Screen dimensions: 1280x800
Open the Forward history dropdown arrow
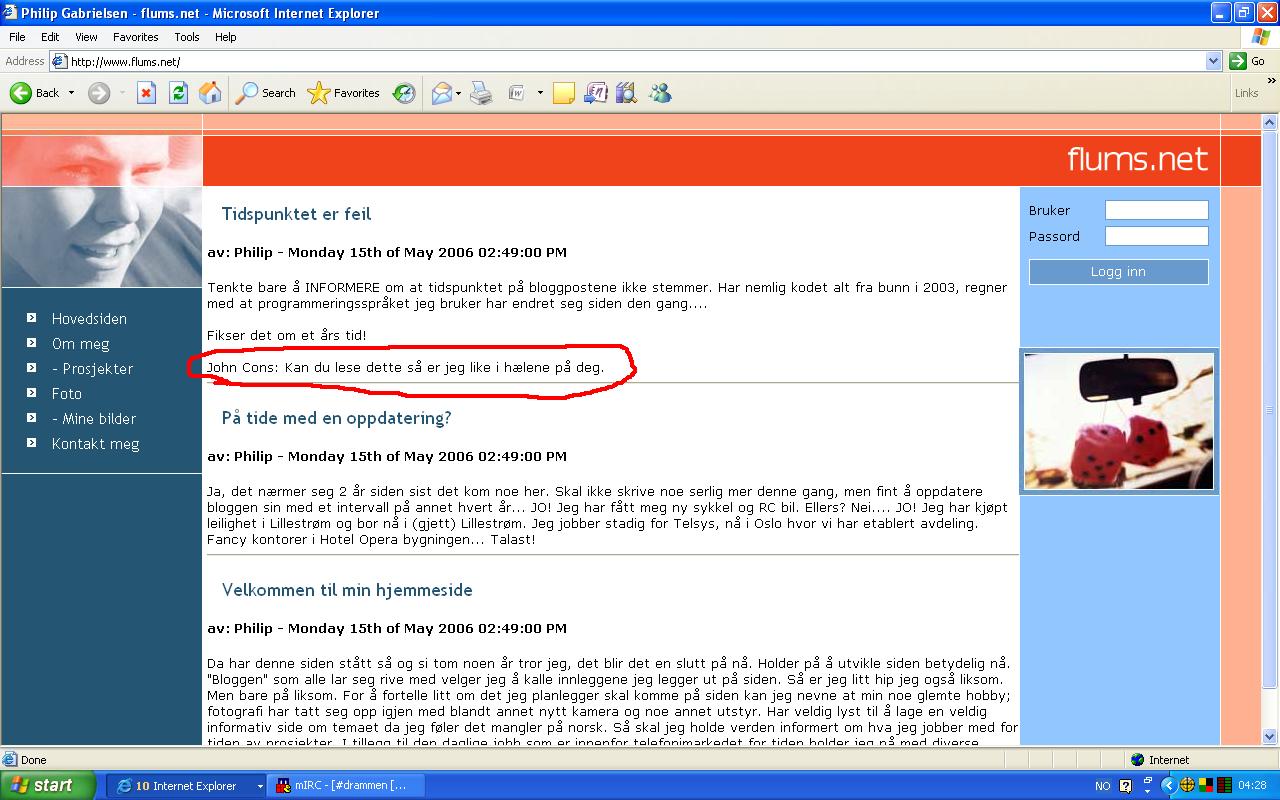pos(122,93)
